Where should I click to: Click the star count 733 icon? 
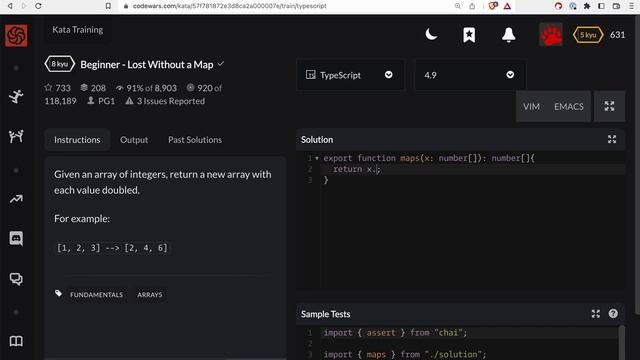[x=49, y=87]
